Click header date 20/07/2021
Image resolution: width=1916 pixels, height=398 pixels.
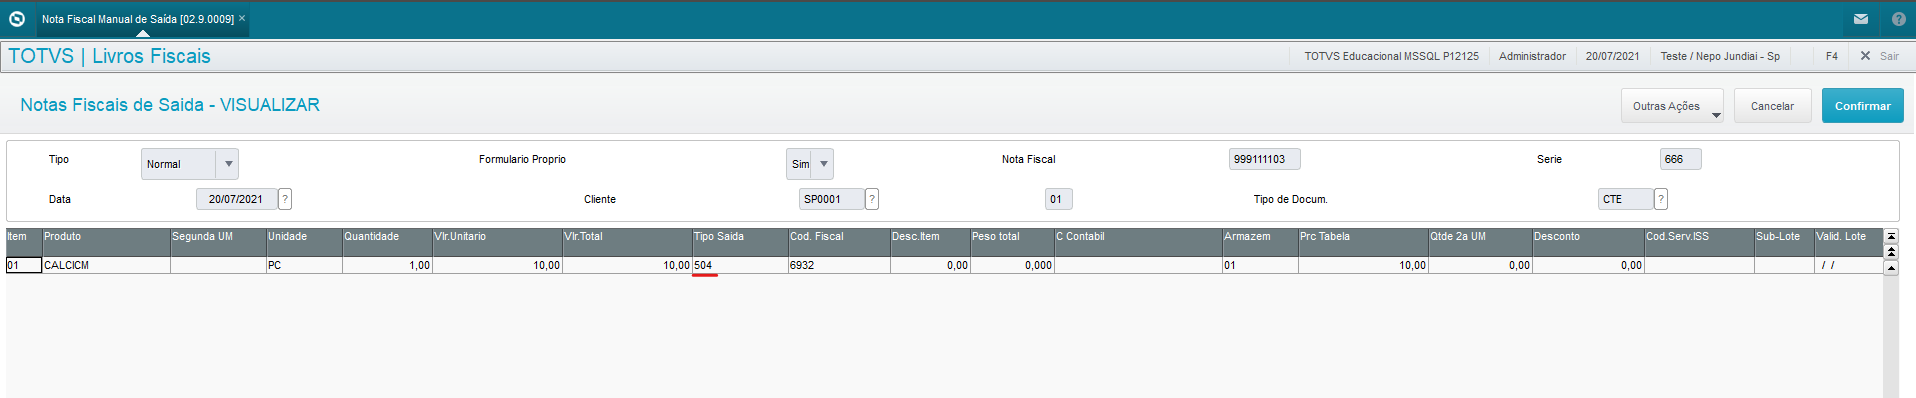(1612, 56)
